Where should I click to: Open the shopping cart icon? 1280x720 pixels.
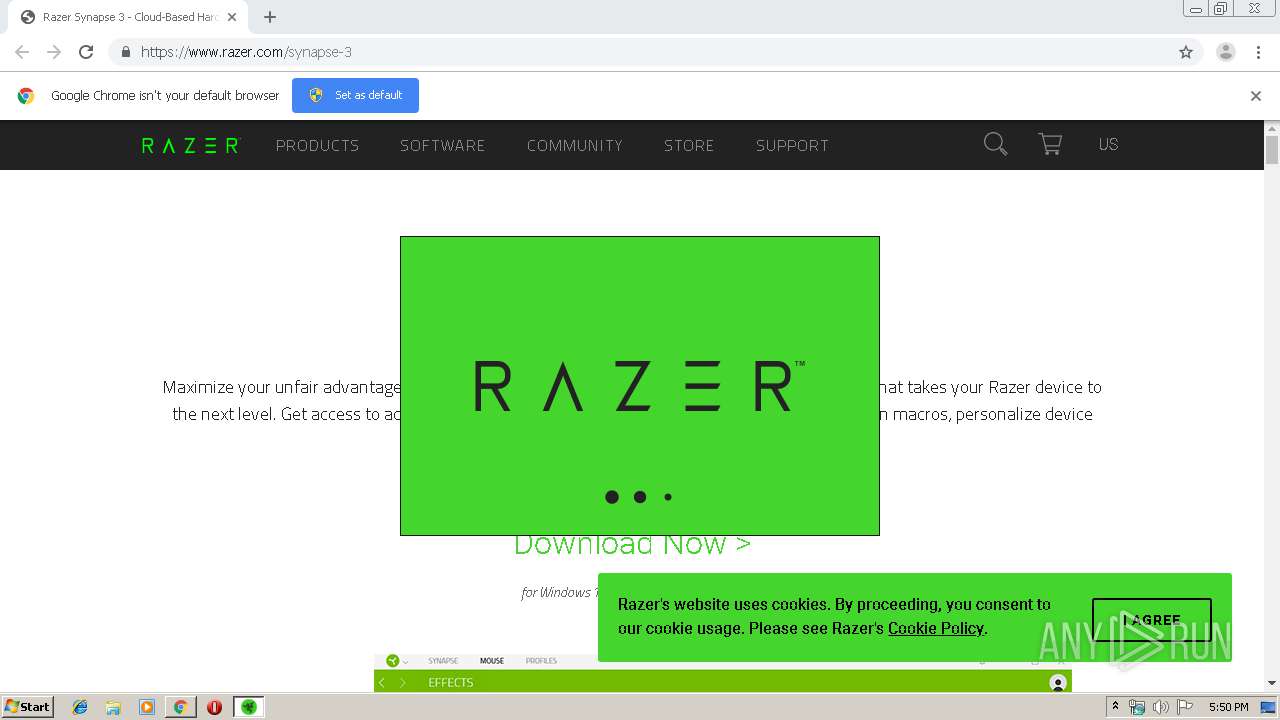[1050, 144]
